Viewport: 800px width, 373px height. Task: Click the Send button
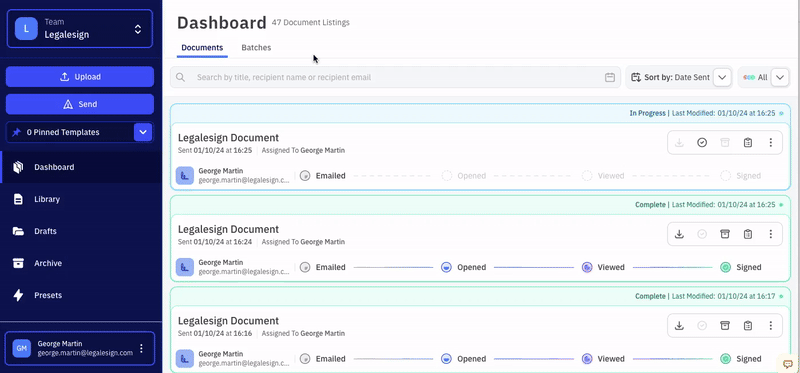[x=80, y=104]
